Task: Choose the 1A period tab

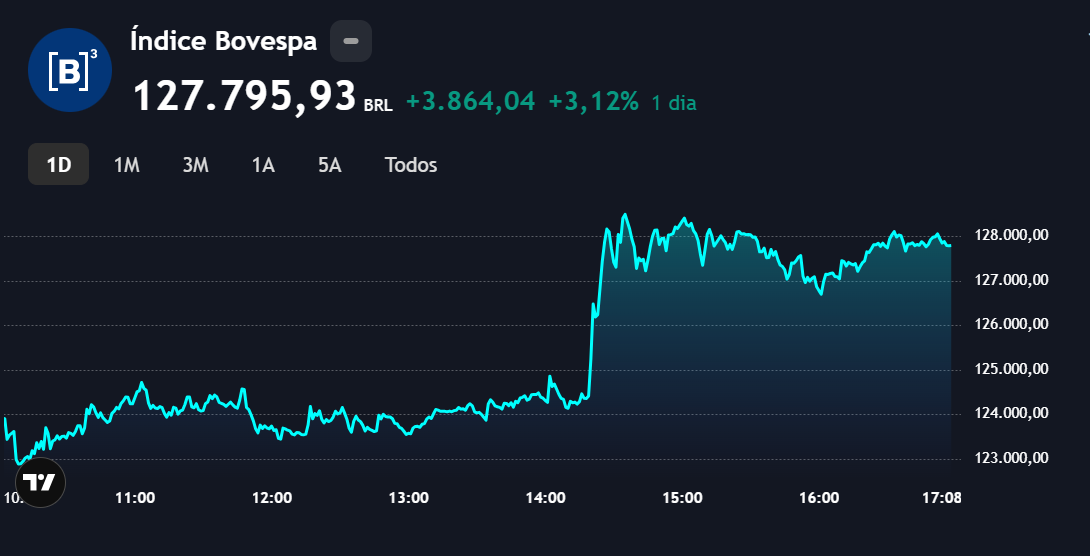Action: coord(263,165)
